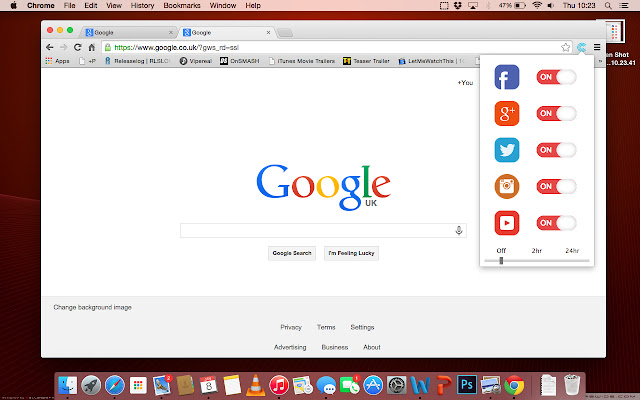Click the Instagram camera icon in the popup
Image resolution: width=640 pixels, height=400 pixels.
[x=507, y=186]
